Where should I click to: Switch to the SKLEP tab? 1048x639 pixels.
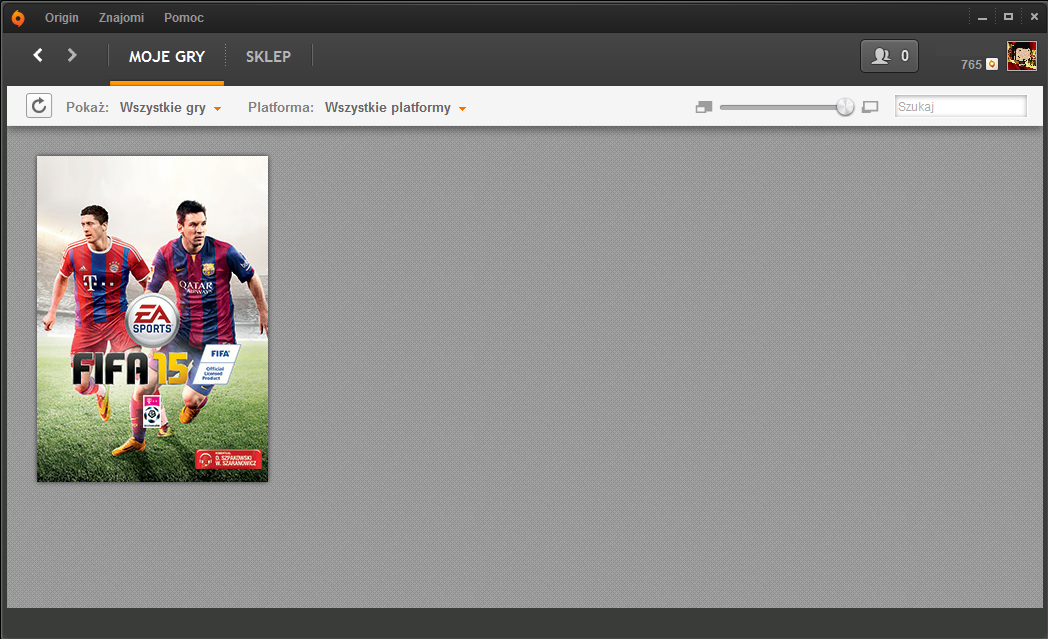(x=268, y=57)
